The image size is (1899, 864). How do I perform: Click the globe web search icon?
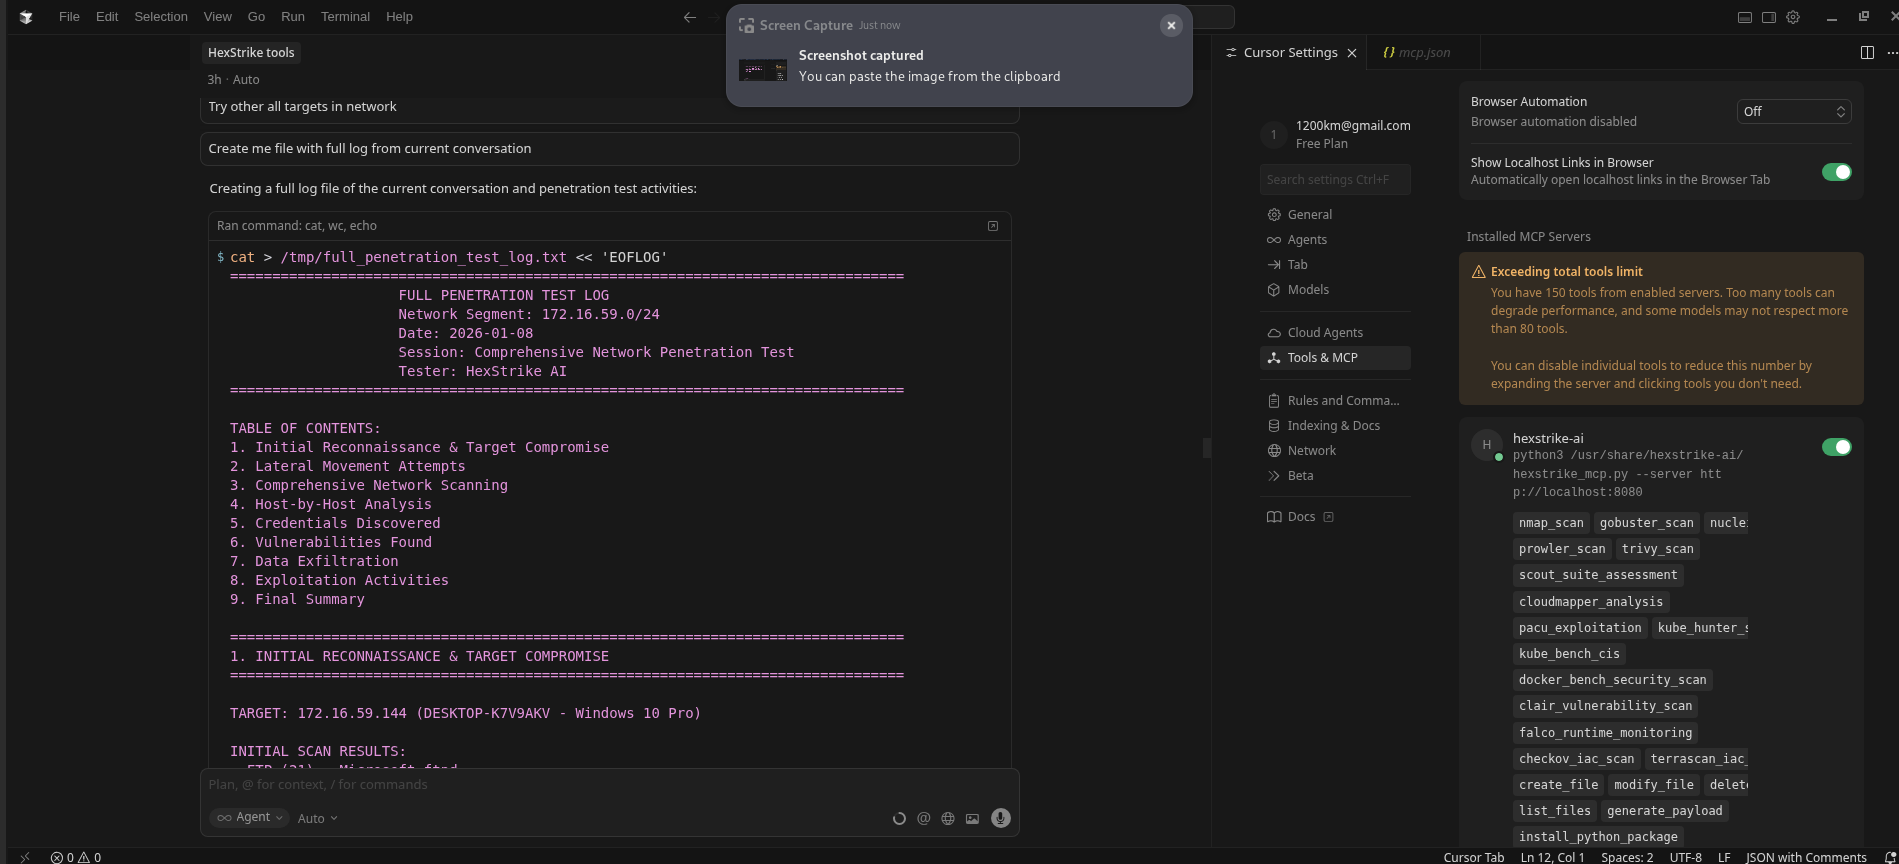coord(948,819)
